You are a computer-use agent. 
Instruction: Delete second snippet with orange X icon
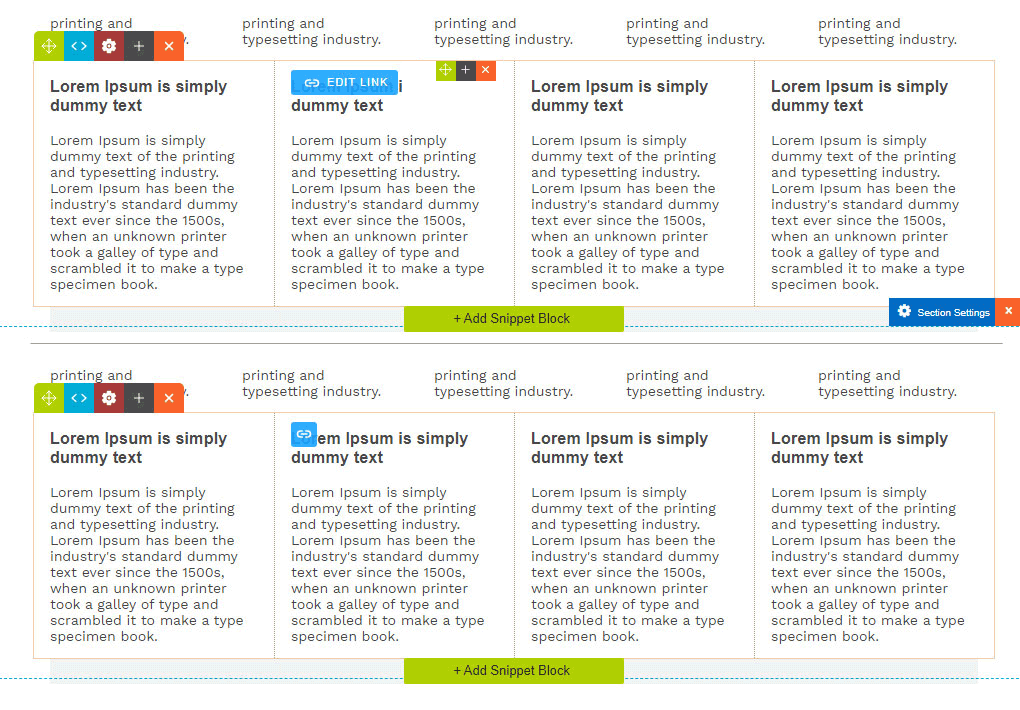click(x=169, y=398)
